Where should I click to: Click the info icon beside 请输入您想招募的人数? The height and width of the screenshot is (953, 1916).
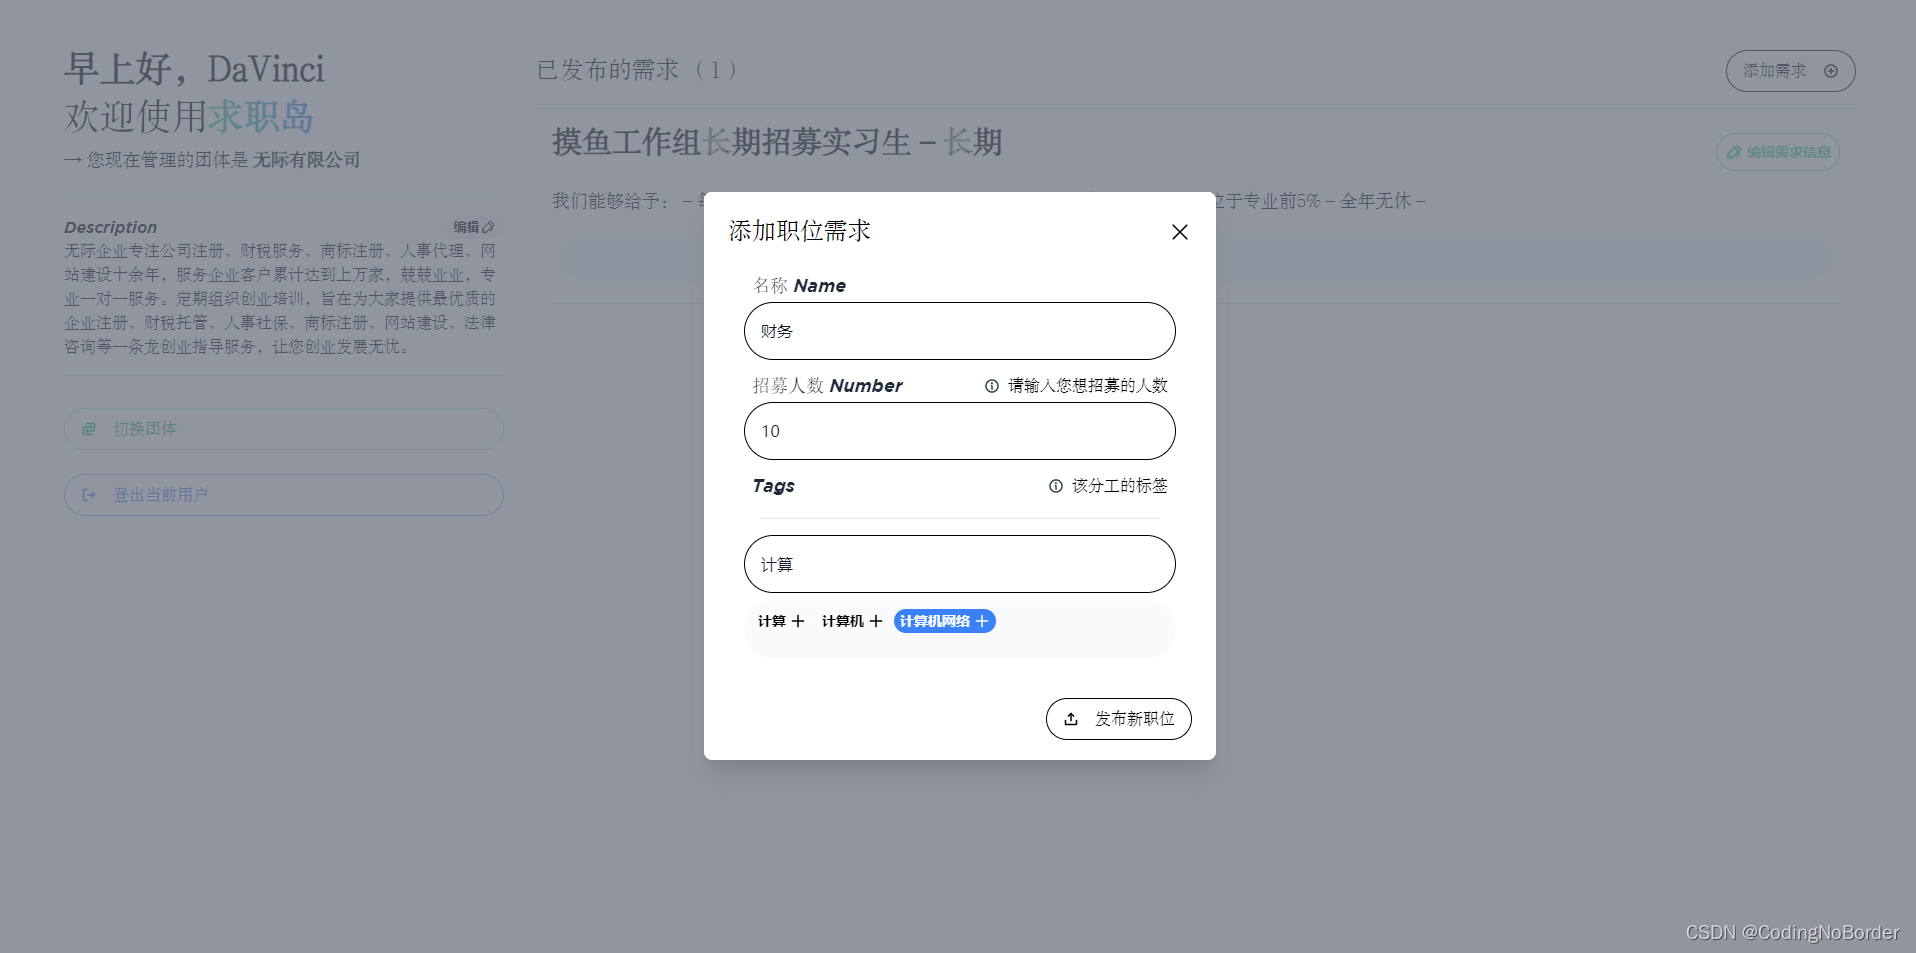coord(992,386)
